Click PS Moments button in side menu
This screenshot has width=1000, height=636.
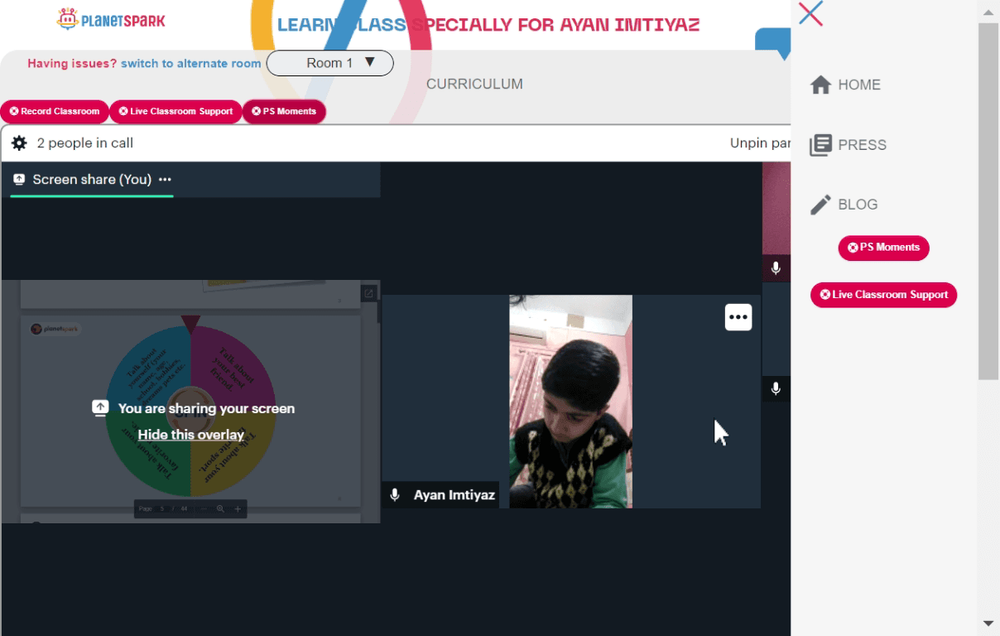883,248
